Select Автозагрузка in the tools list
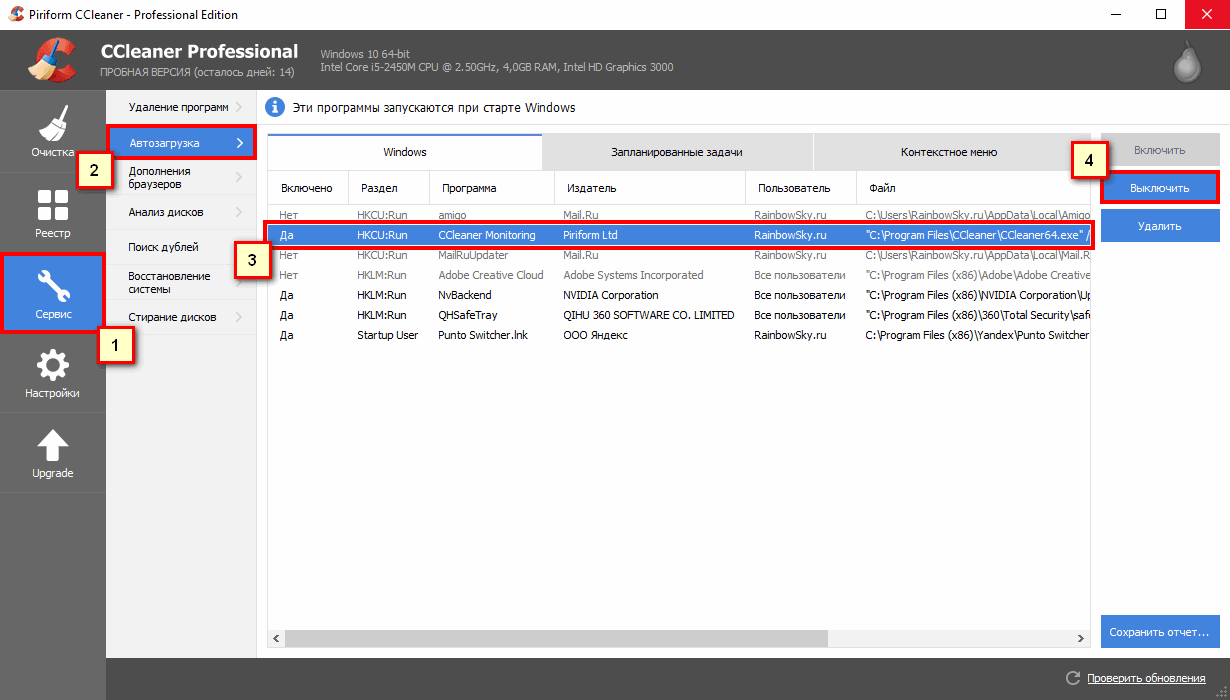 tap(181, 143)
